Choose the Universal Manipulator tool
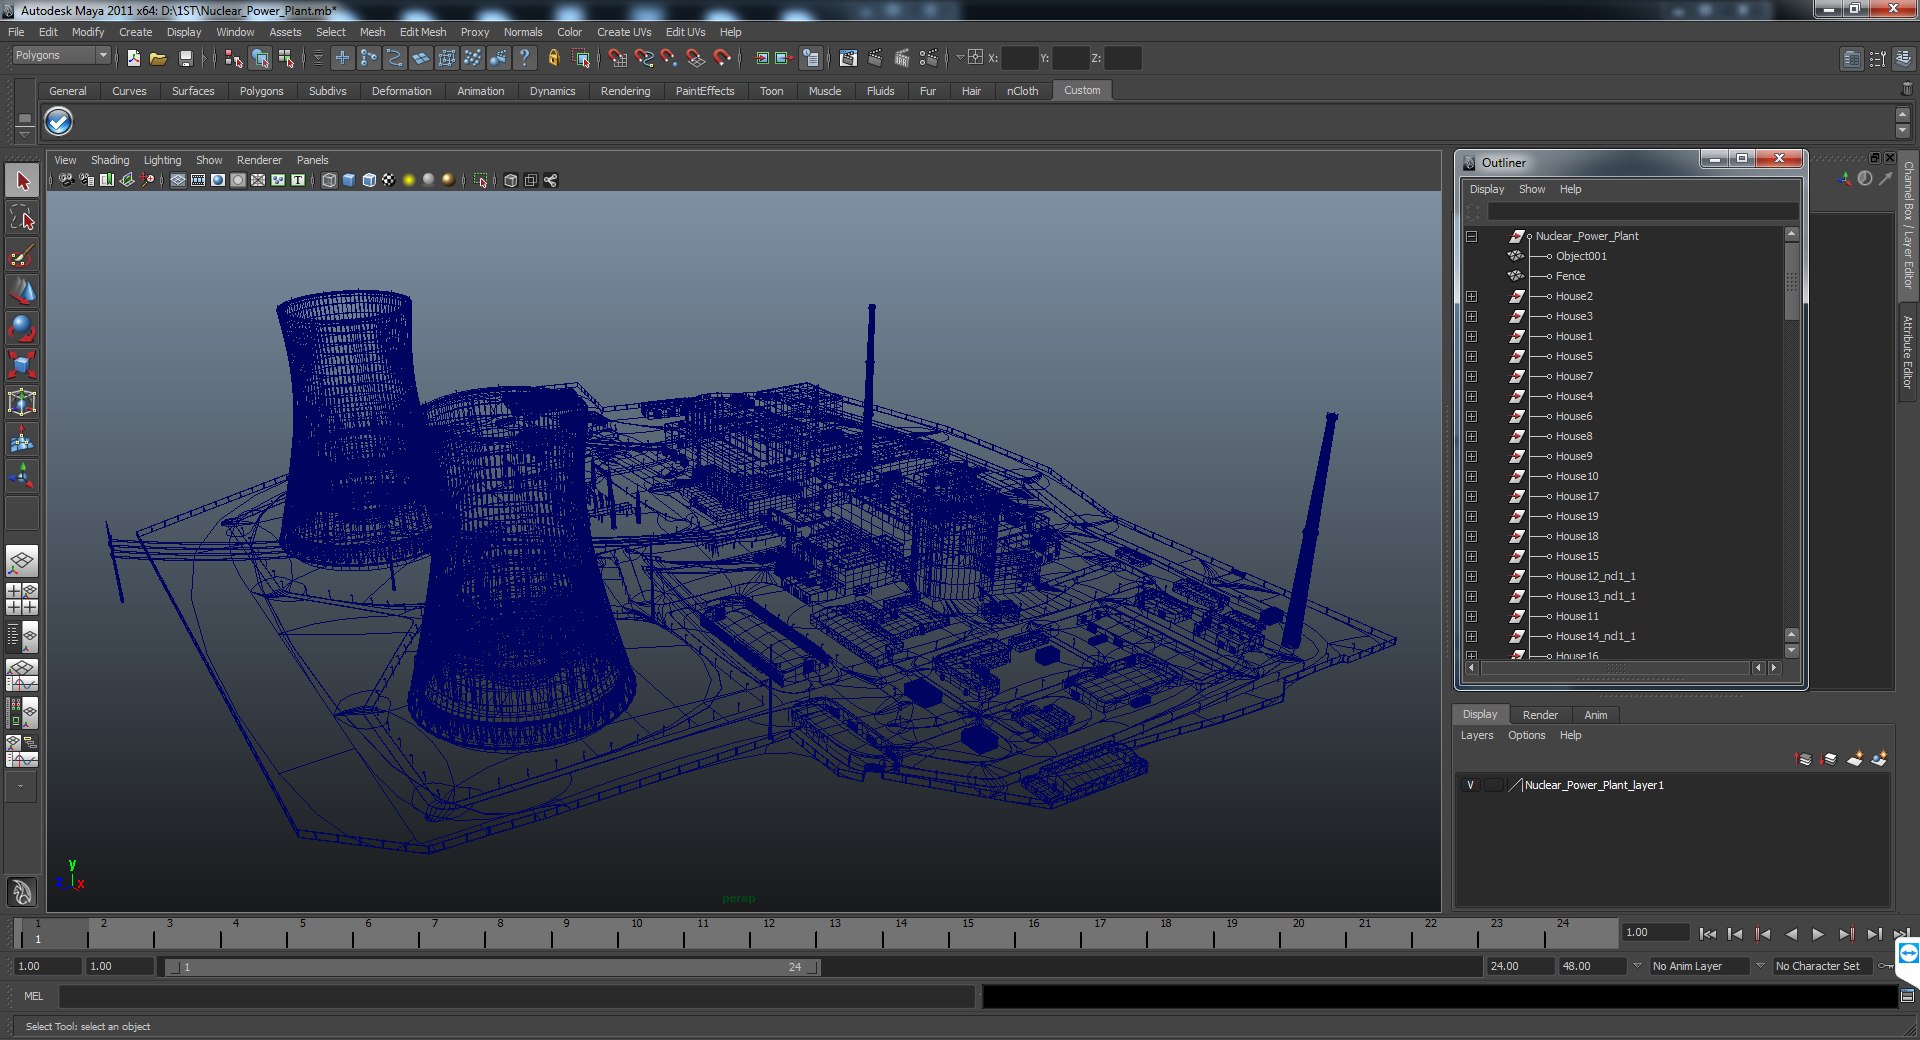Screen dimensions: 1920x1040 [22, 402]
